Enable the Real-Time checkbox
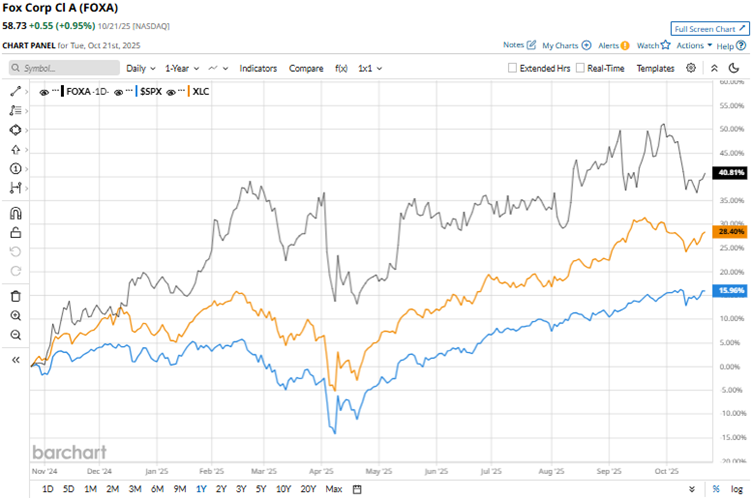The image size is (752, 498). tap(580, 68)
